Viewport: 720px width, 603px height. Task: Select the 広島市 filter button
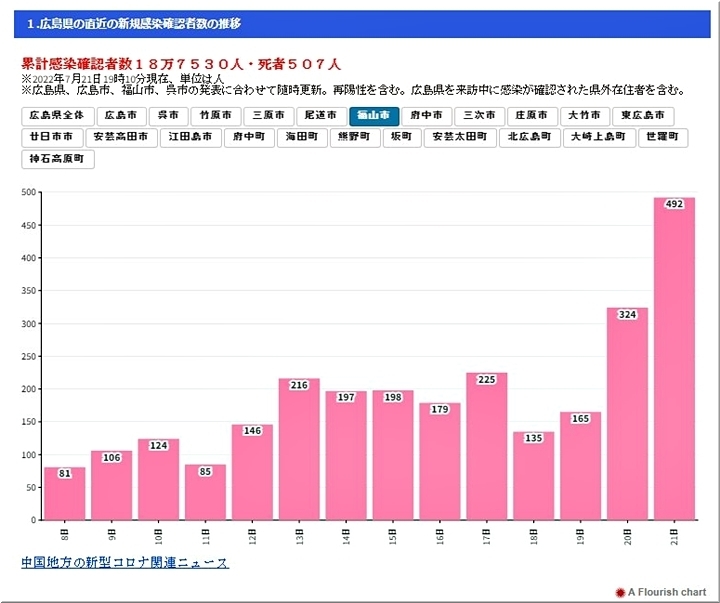[x=126, y=116]
